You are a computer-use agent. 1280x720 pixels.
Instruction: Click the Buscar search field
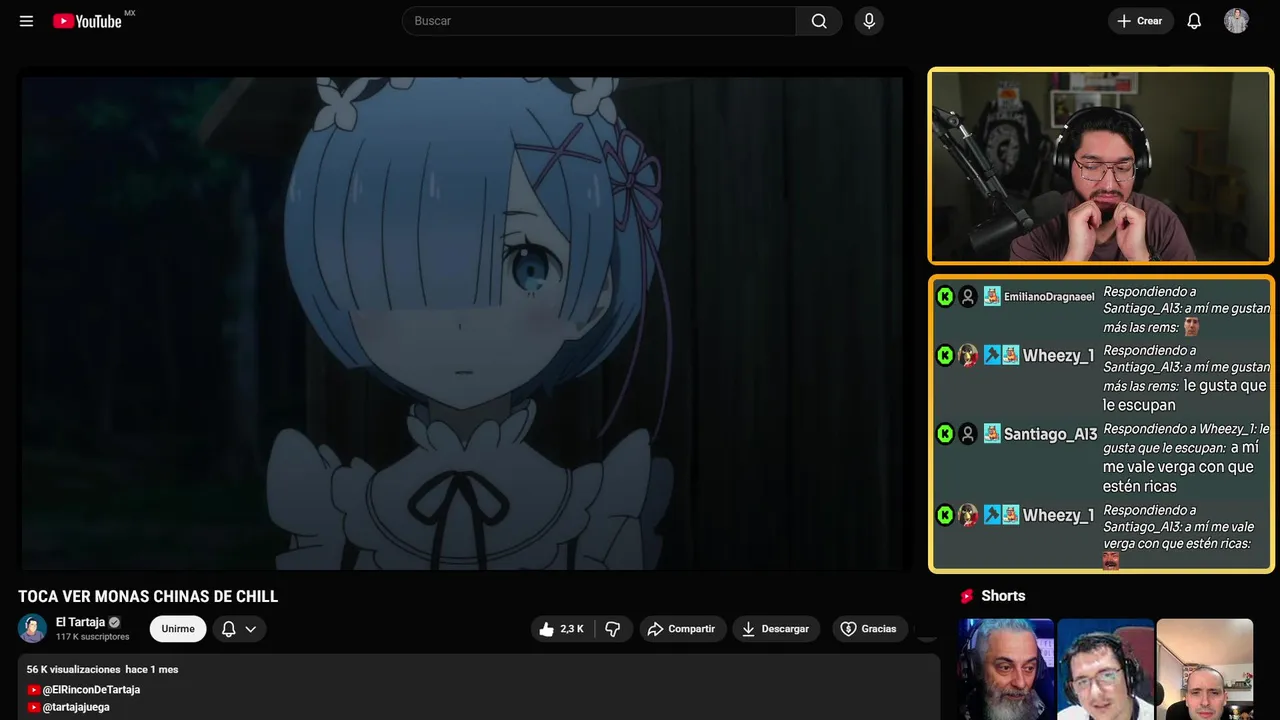point(599,21)
